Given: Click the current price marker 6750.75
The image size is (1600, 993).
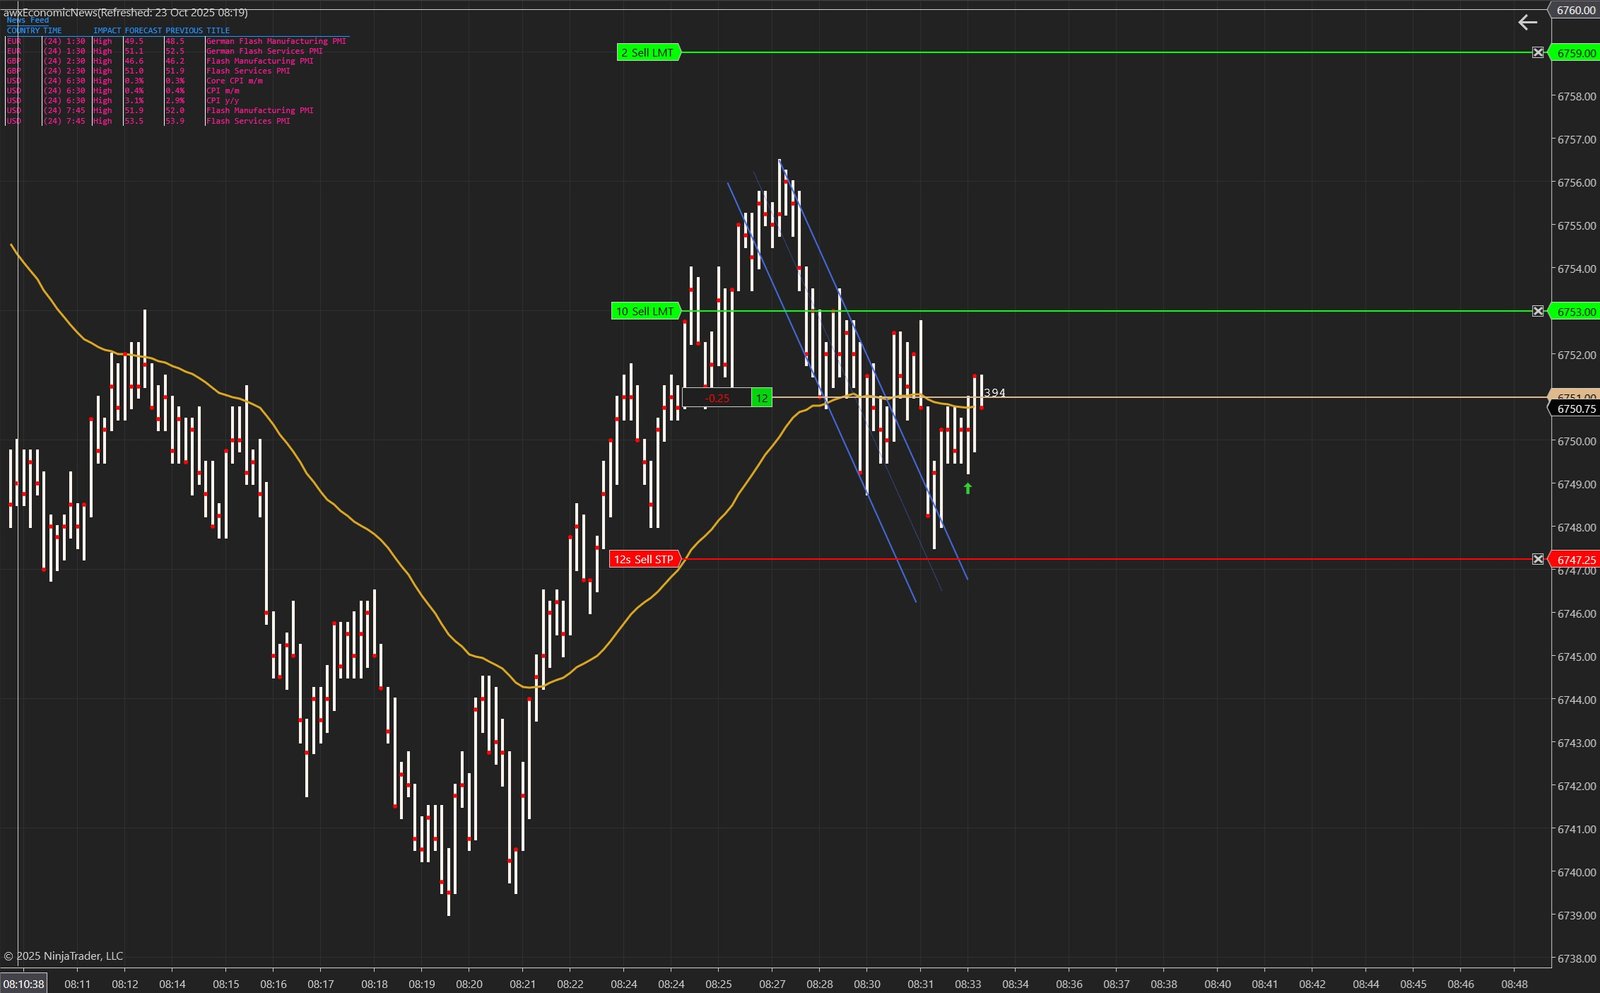Looking at the screenshot, I should click(1575, 409).
